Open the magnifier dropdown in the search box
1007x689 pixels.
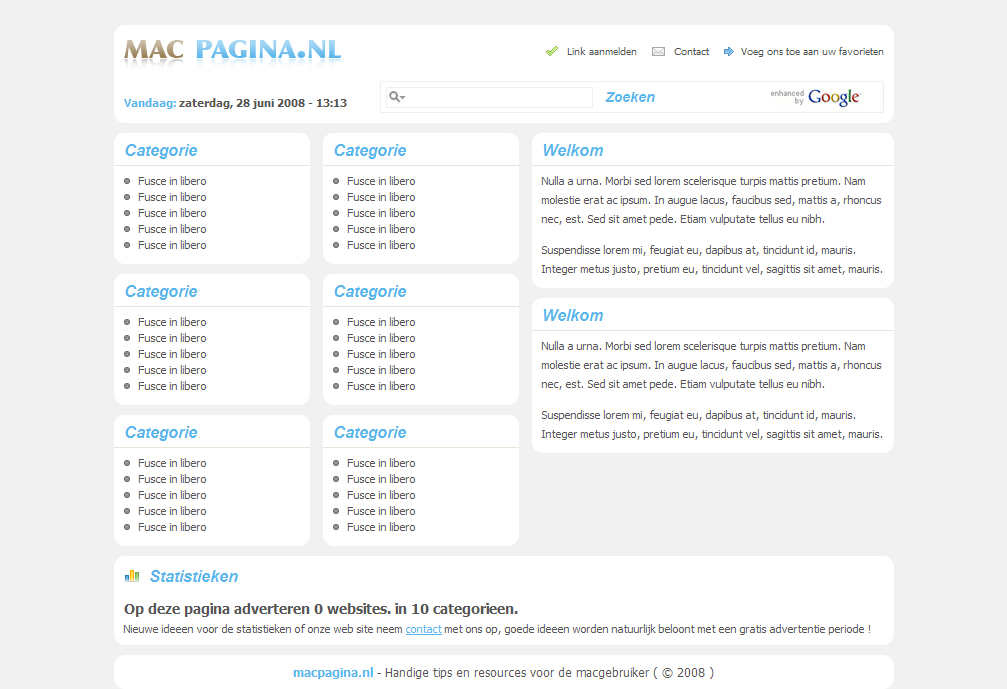[x=397, y=97]
